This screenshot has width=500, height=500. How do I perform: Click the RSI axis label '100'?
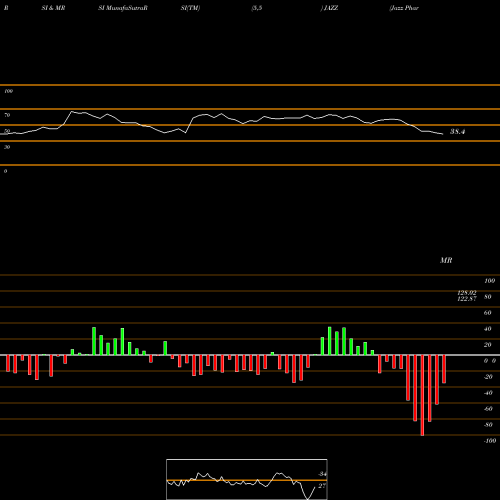coord(9,91)
